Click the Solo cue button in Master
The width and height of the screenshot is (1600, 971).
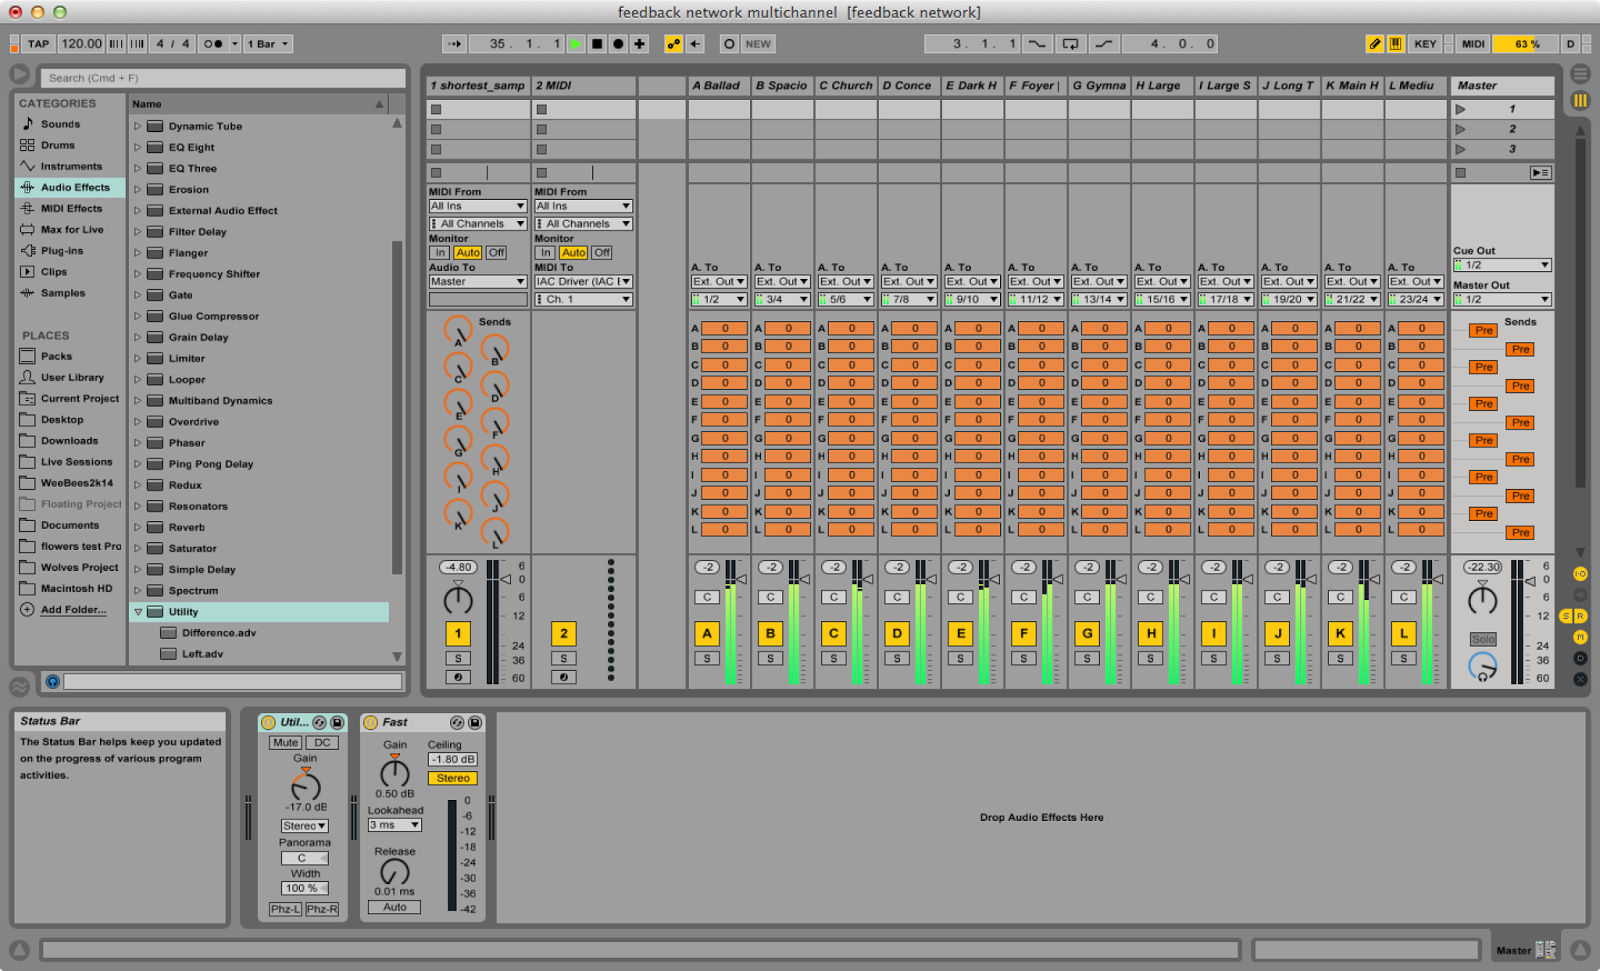click(1483, 639)
